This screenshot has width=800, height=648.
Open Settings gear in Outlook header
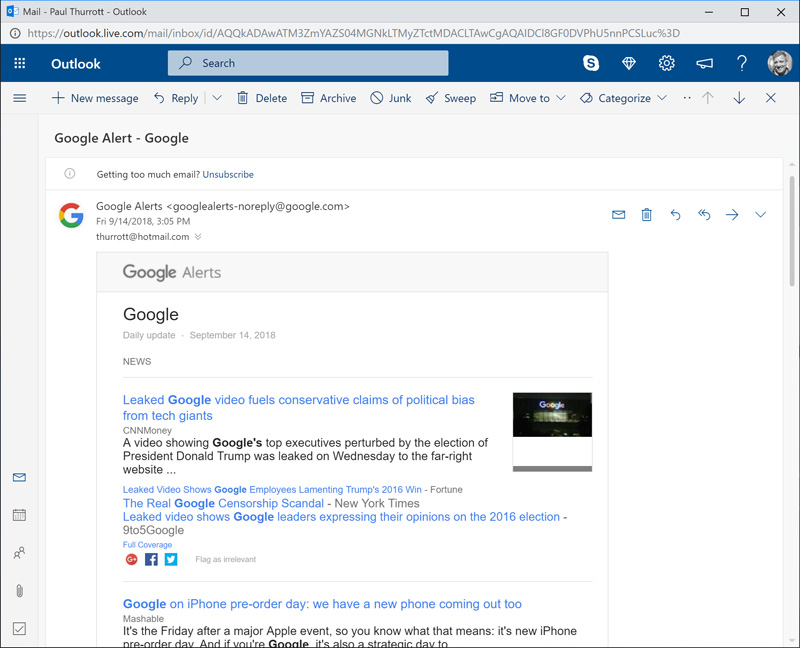667,63
